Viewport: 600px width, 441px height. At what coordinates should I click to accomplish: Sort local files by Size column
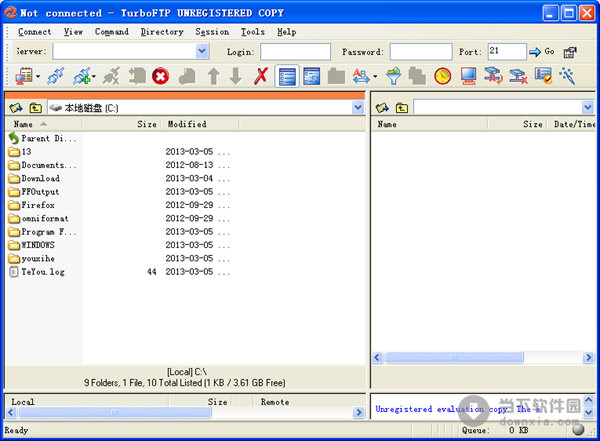click(x=123, y=124)
